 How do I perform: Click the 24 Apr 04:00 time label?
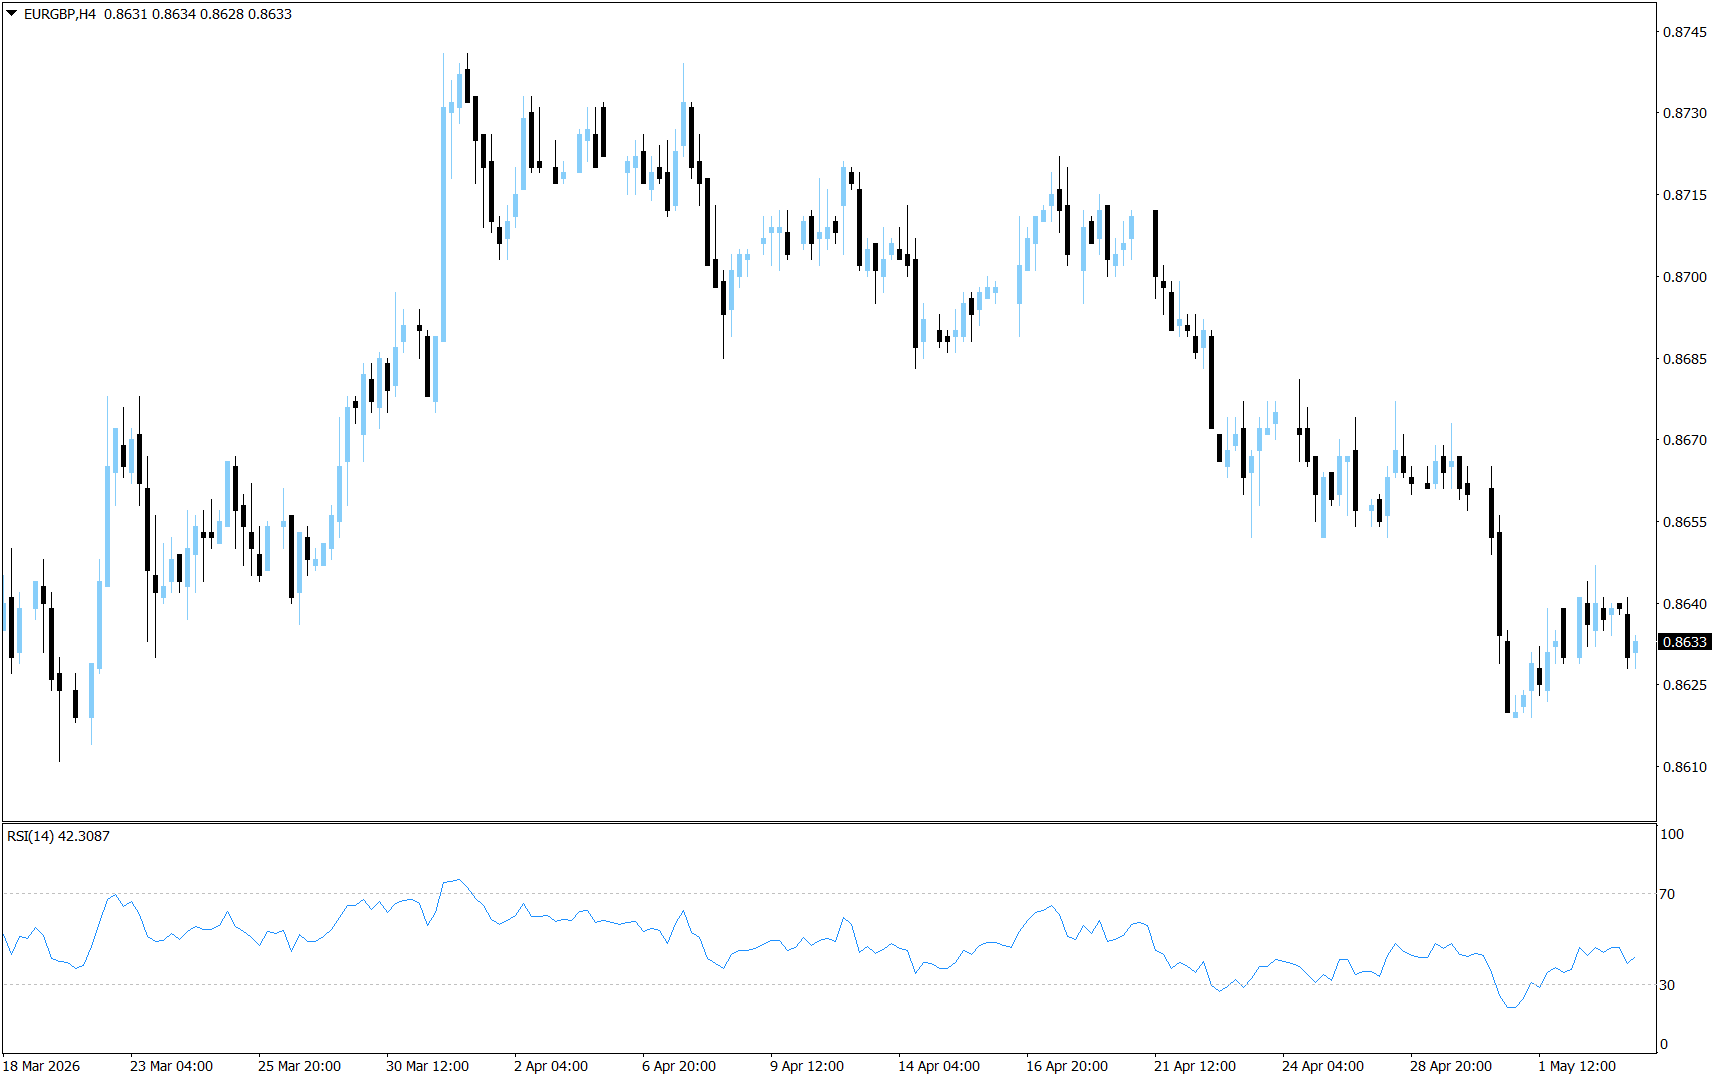coord(1323,1066)
